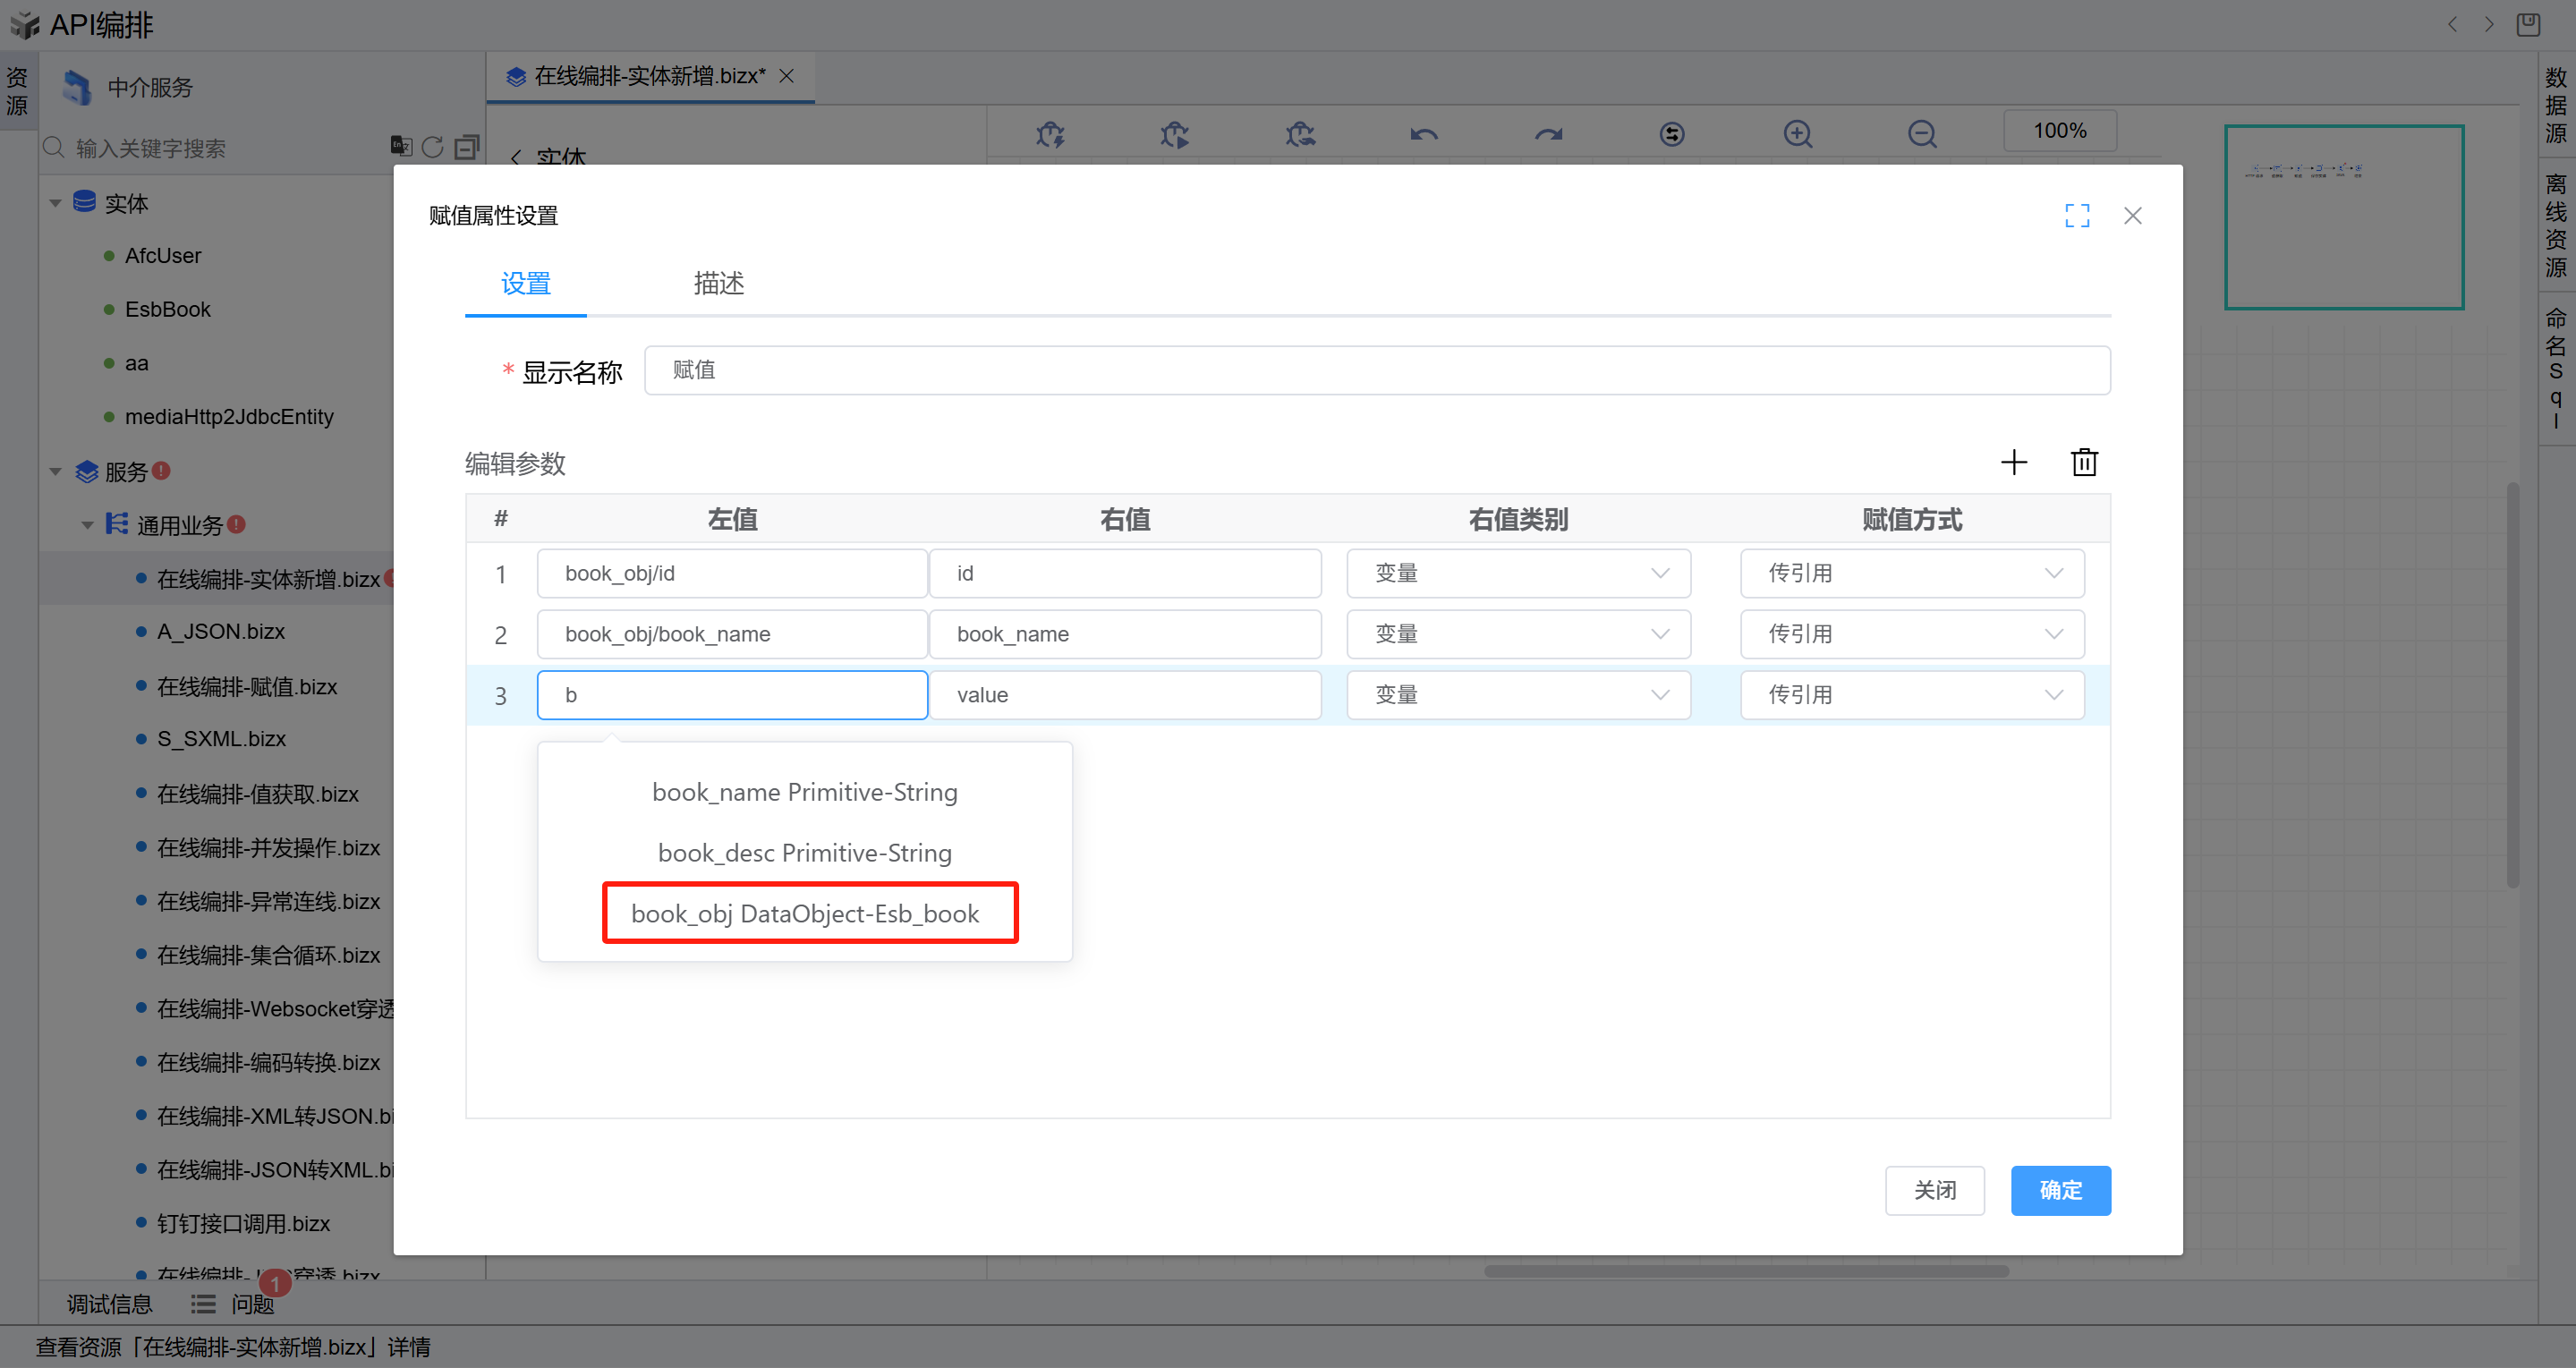Click the redo arrow in toolbar
This screenshot has height=1368, width=2576.
1548,133
